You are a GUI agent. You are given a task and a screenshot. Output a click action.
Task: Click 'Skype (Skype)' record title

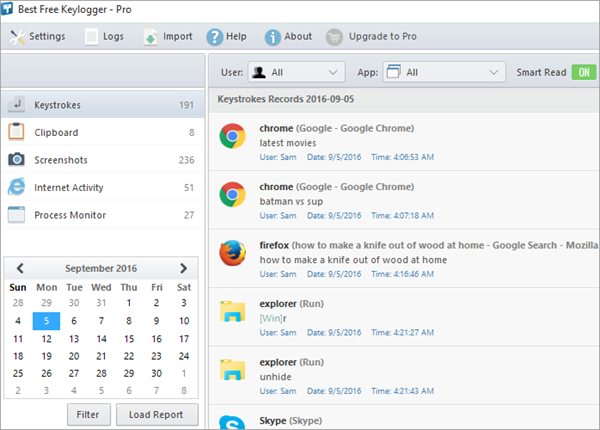[x=291, y=420]
